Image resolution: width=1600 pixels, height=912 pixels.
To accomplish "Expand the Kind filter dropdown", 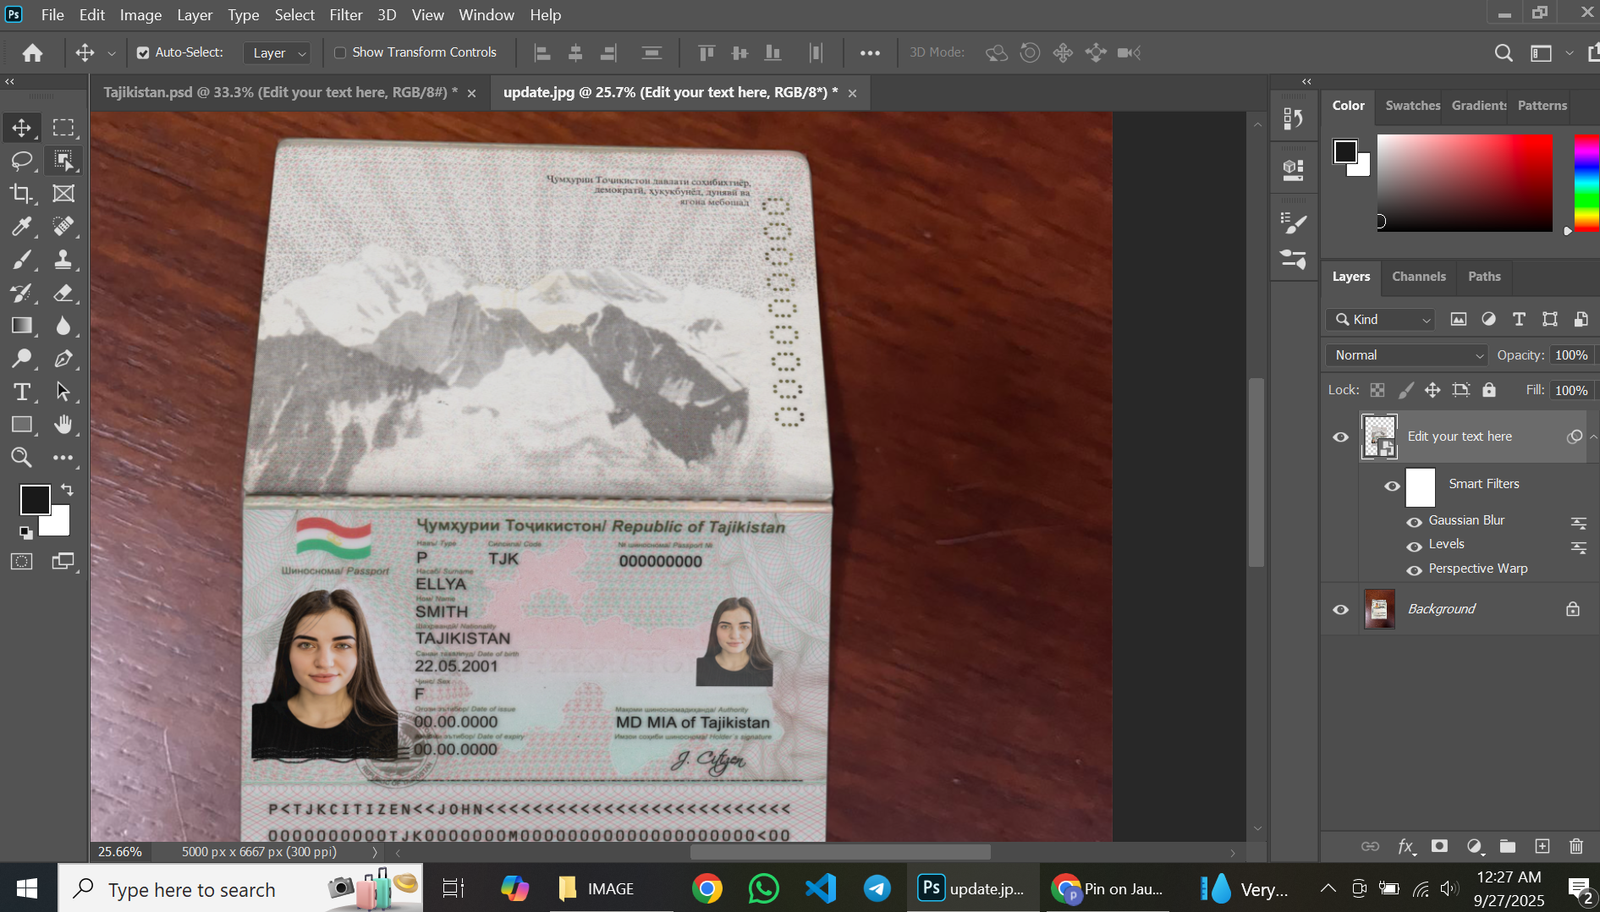I will click(x=1384, y=320).
